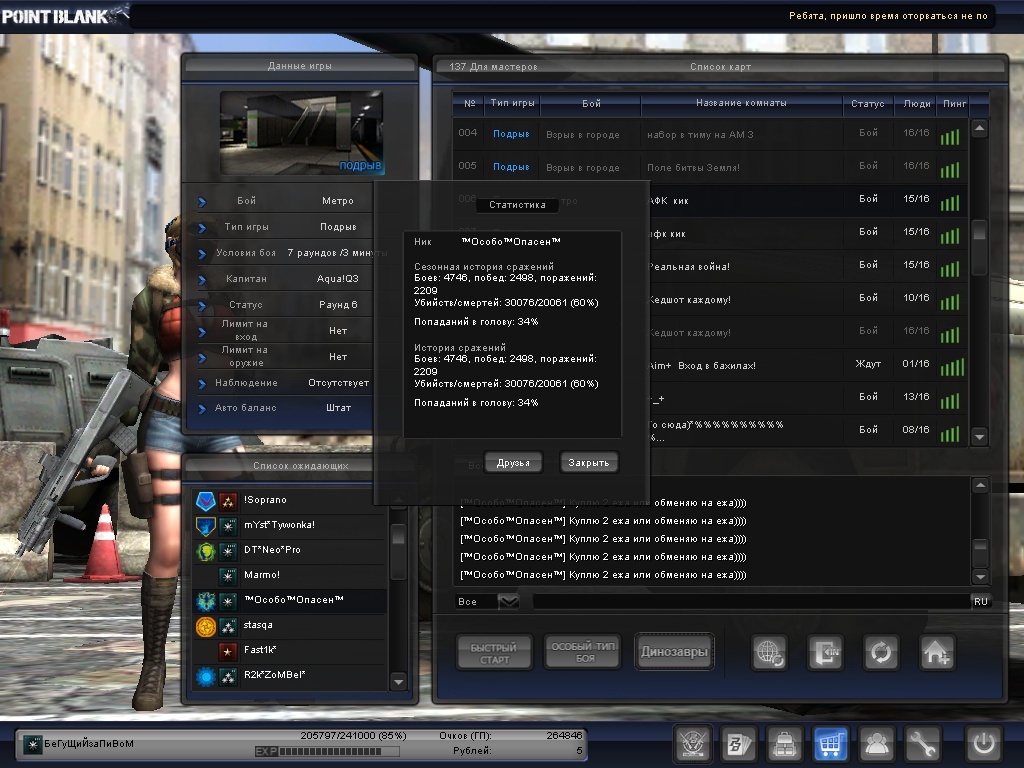Click the power exit icon
The image size is (1024, 768).
(984, 743)
